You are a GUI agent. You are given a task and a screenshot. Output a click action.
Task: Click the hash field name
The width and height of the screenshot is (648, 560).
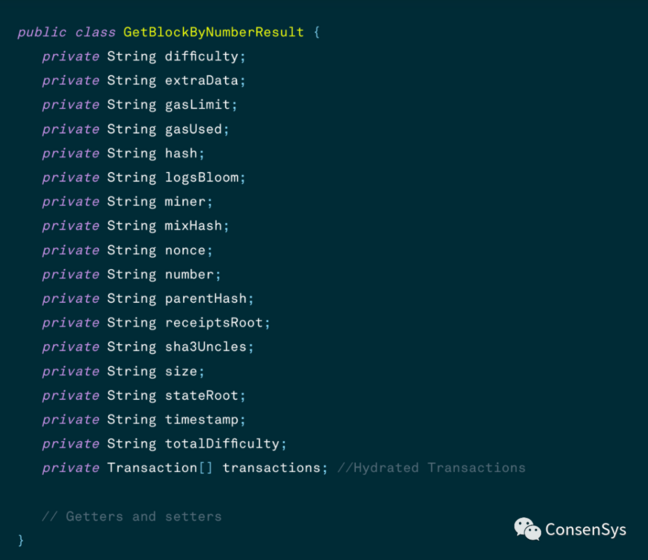pos(181,153)
